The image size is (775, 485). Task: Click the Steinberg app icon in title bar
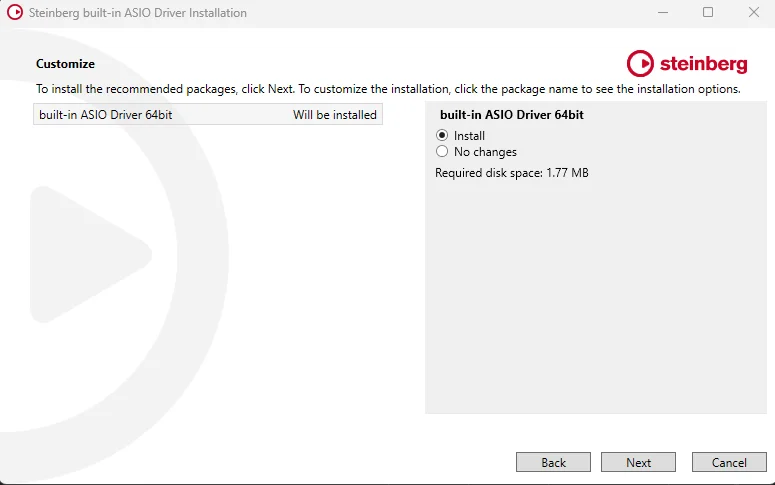tap(15, 13)
